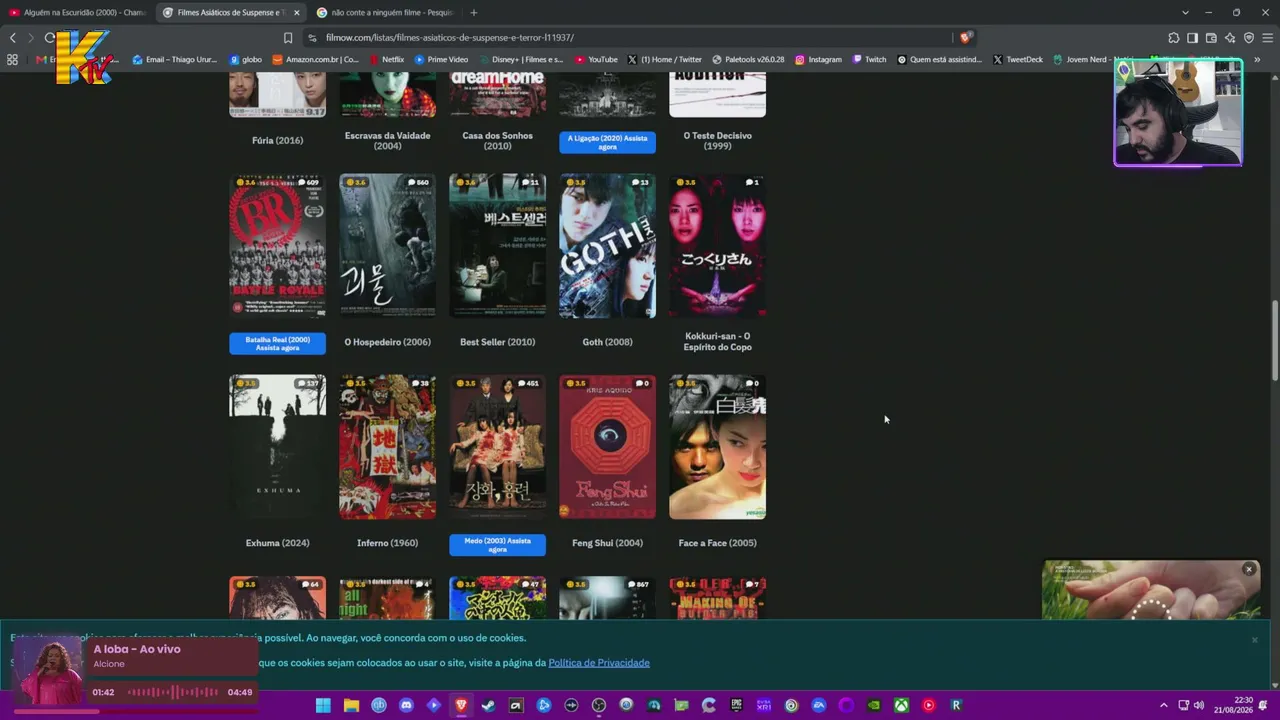
Task: Expand the system tray hidden icons
Action: [x=1163, y=705]
